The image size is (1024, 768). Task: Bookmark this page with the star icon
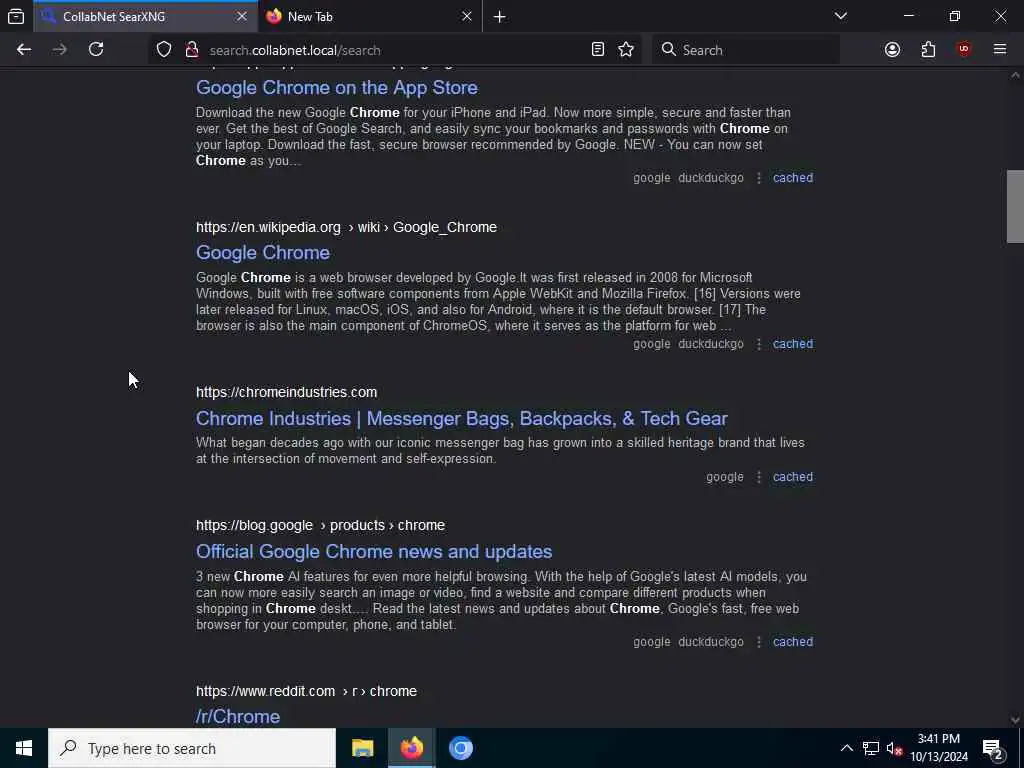click(626, 50)
